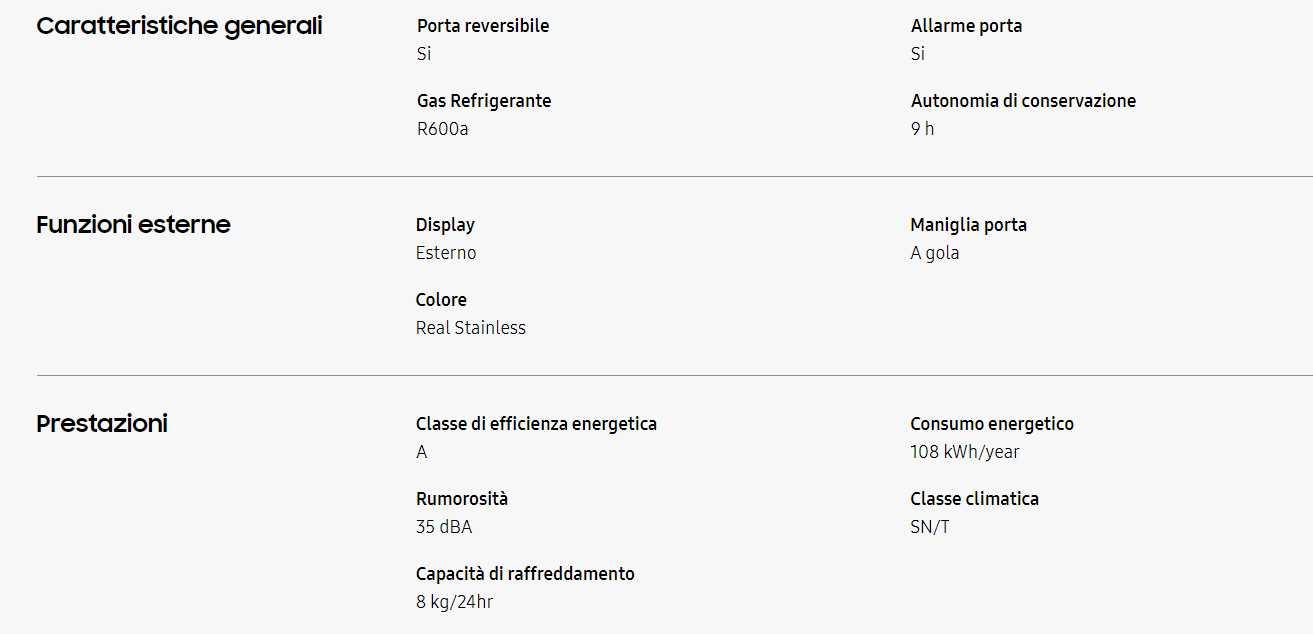The height and width of the screenshot is (634, 1313).
Task: Click the Real Stainless color value
Action: click(470, 328)
